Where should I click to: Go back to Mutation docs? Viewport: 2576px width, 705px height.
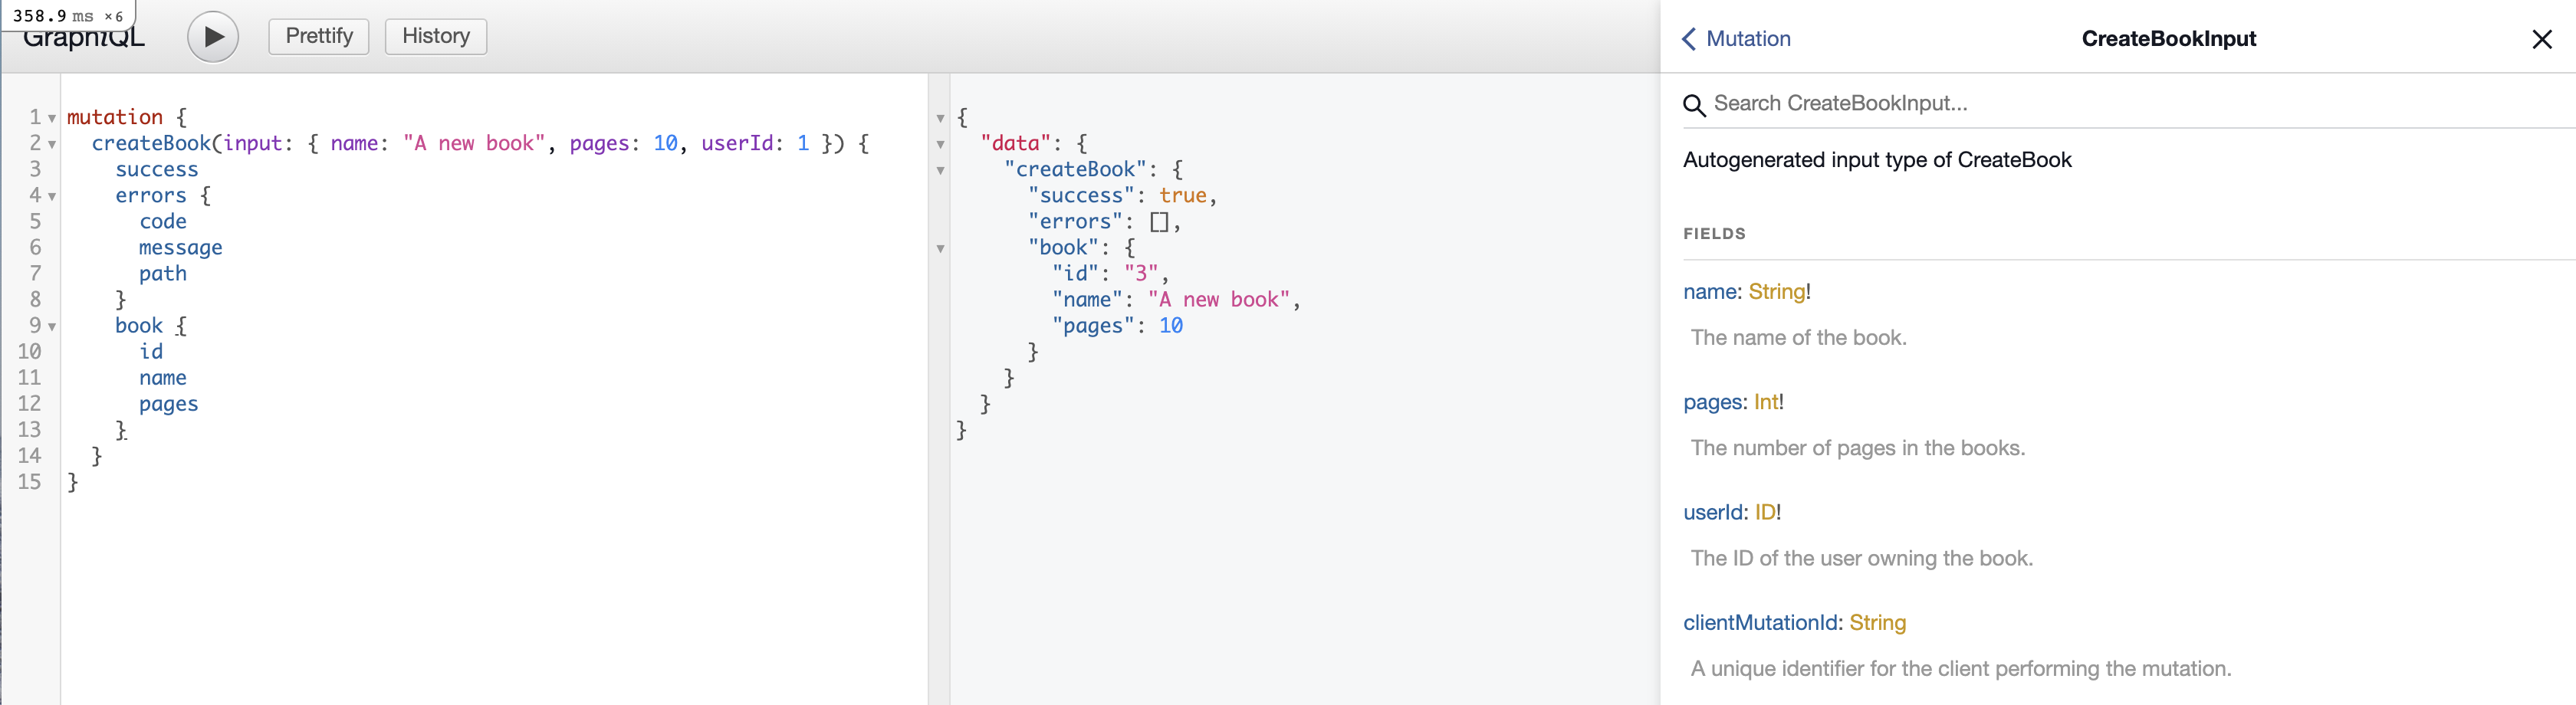tap(1736, 39)
